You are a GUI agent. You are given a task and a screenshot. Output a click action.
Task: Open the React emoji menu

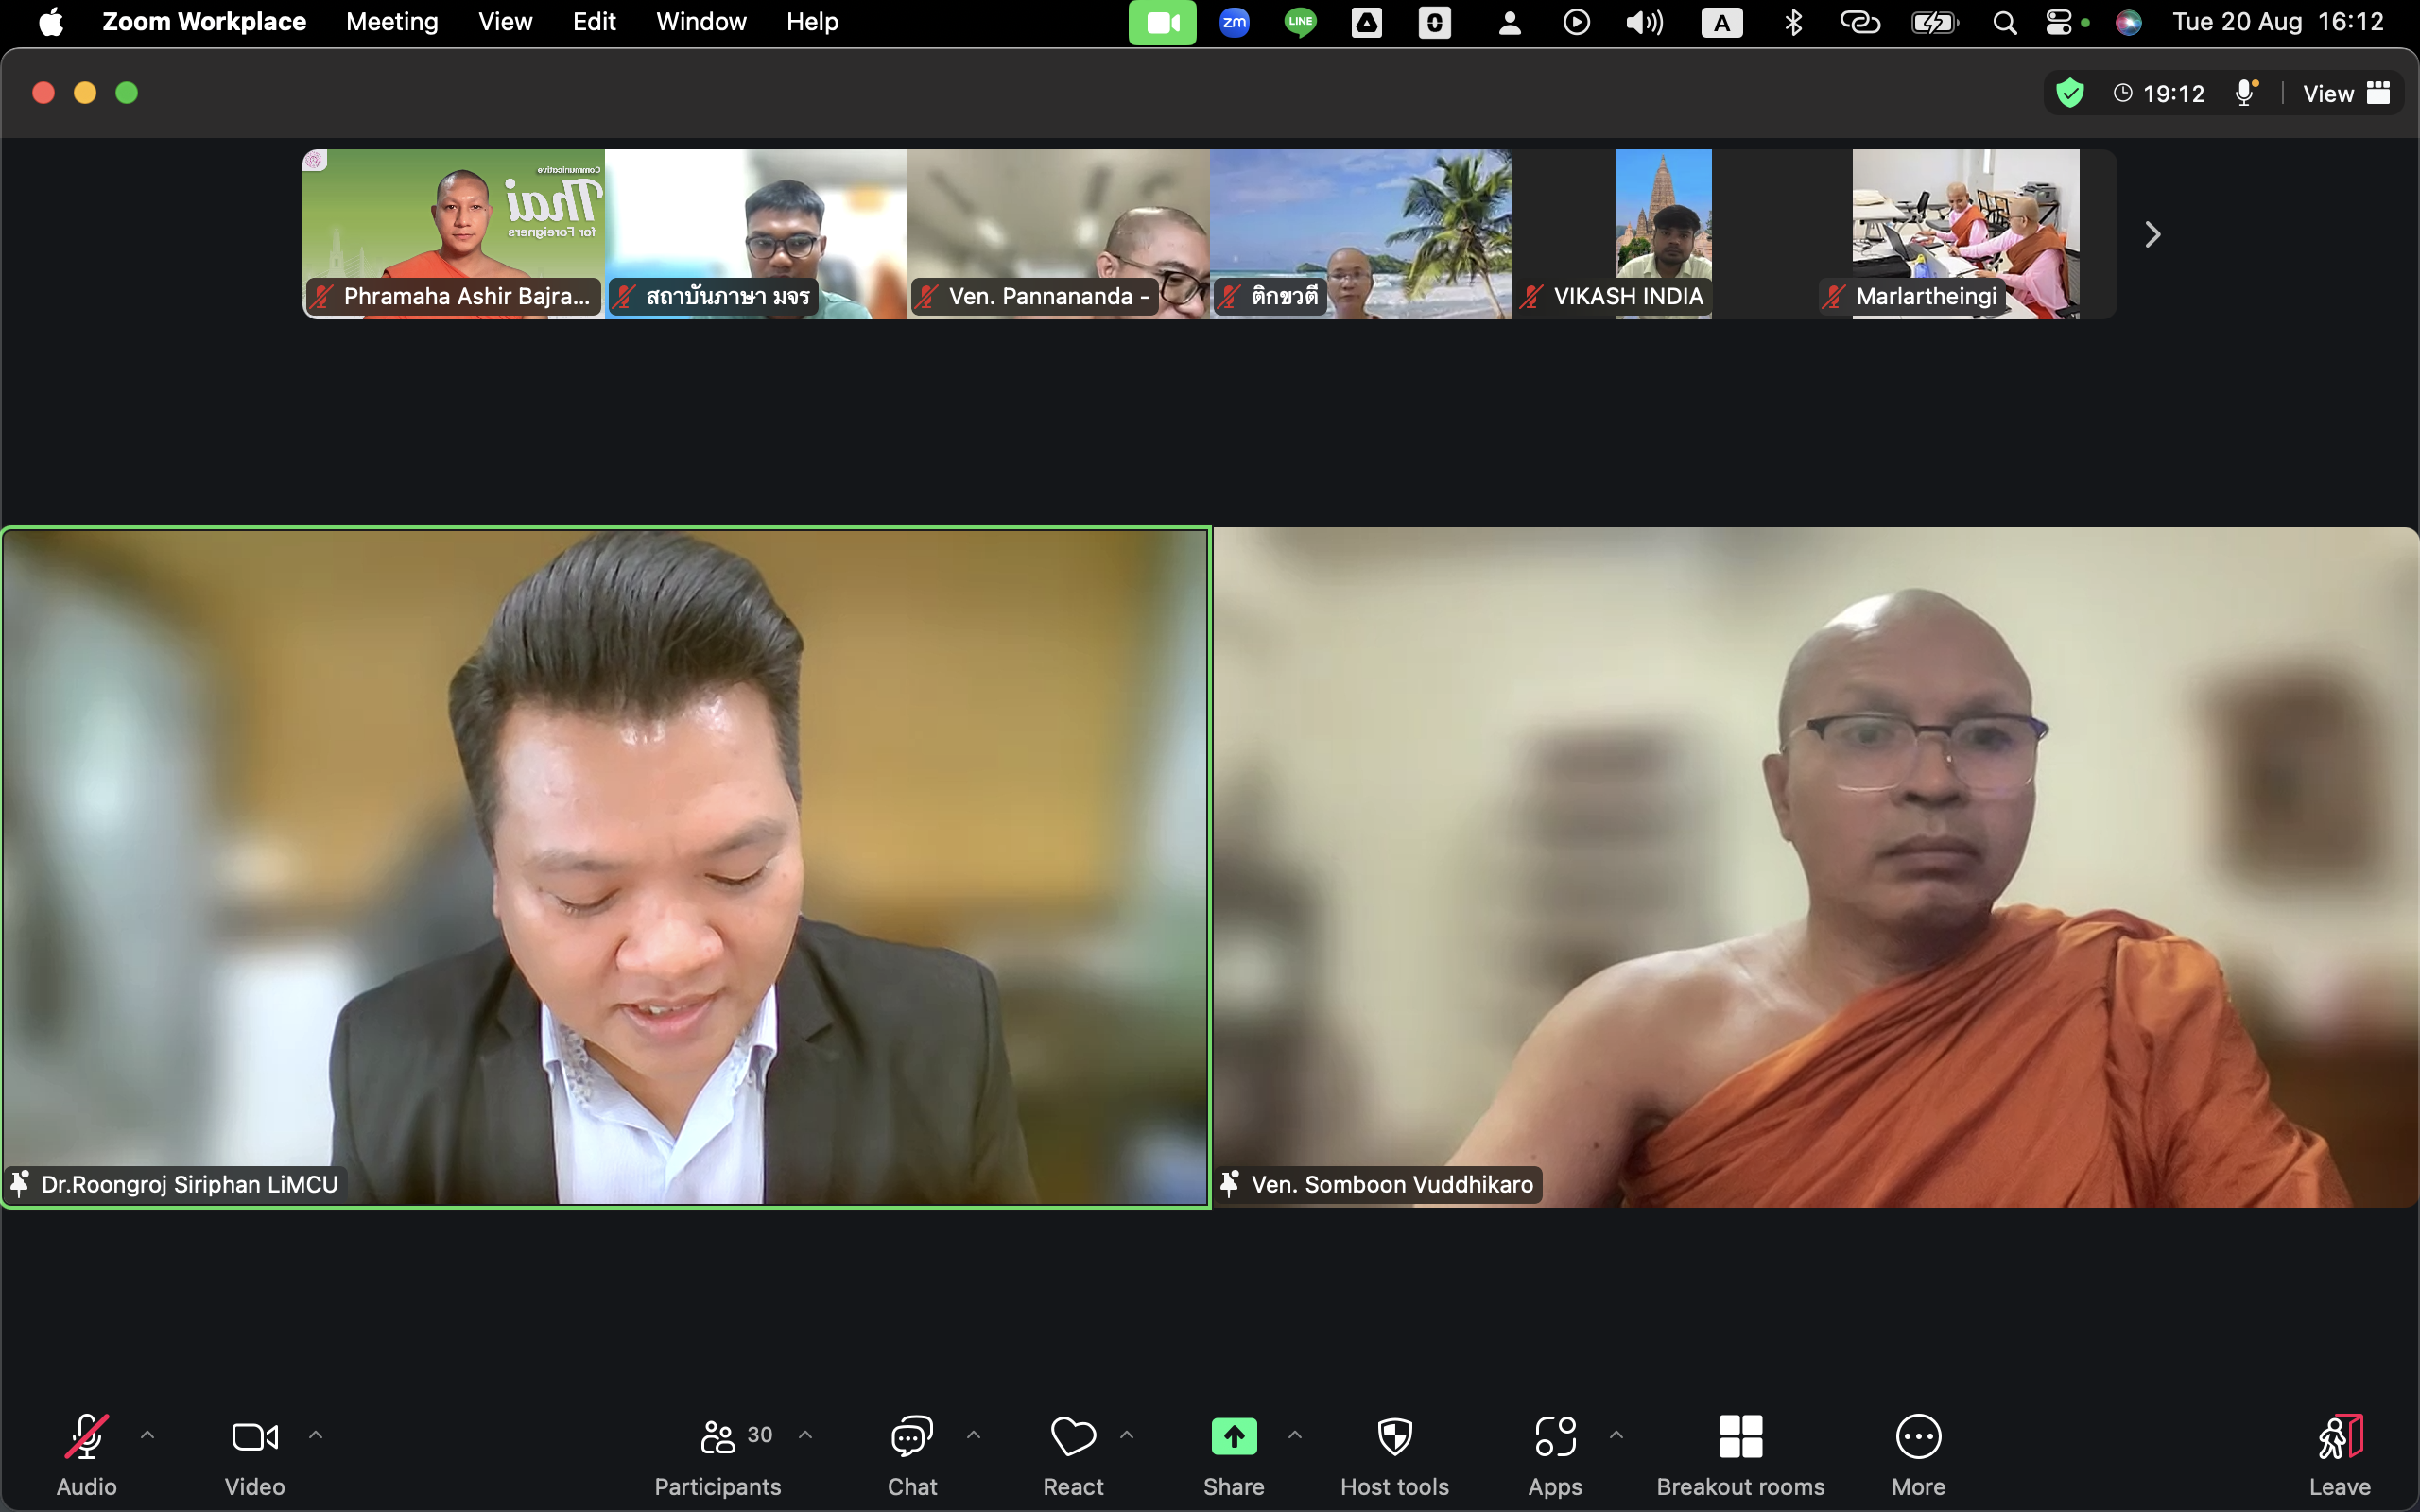[x=1073, y=1454]
